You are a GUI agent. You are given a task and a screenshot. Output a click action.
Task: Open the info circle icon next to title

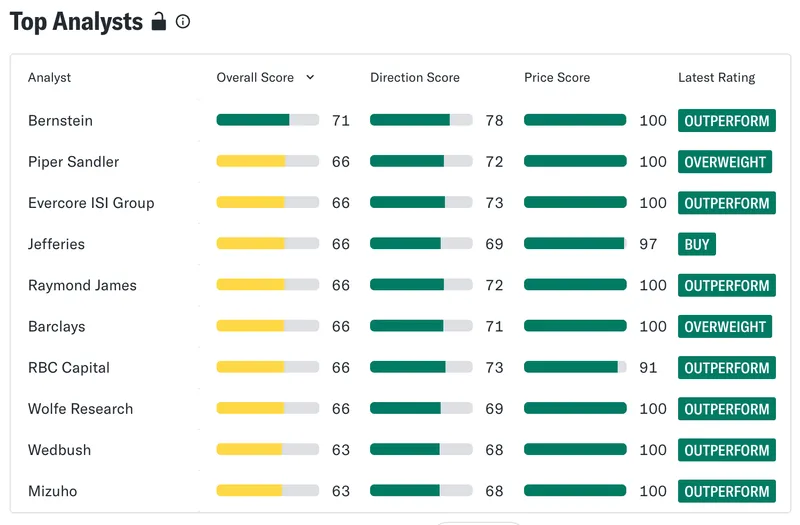[x=183, y=21]
